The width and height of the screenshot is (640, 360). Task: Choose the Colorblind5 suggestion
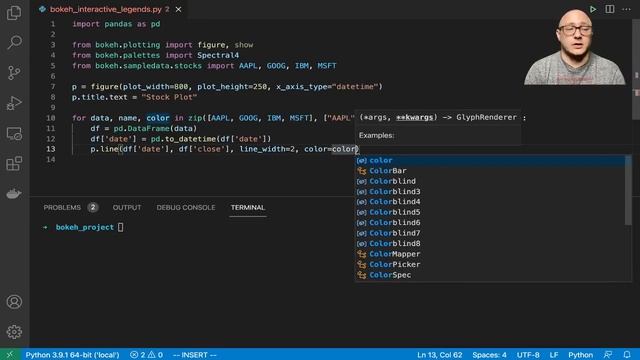[x=490, y=212]
